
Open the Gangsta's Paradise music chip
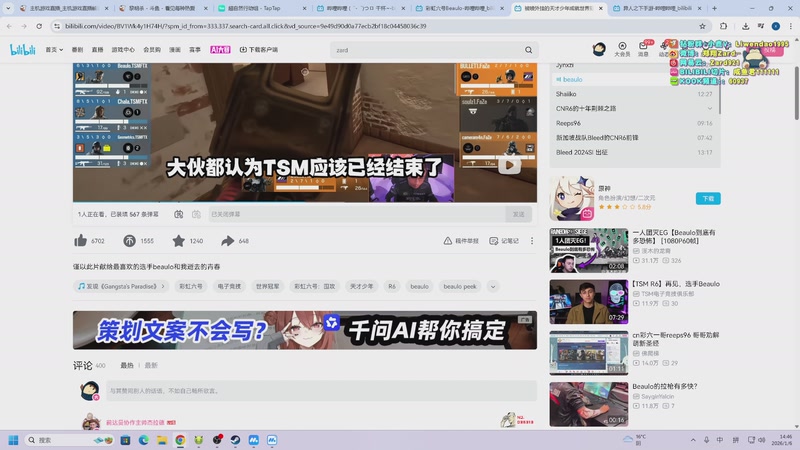point(121,286)
